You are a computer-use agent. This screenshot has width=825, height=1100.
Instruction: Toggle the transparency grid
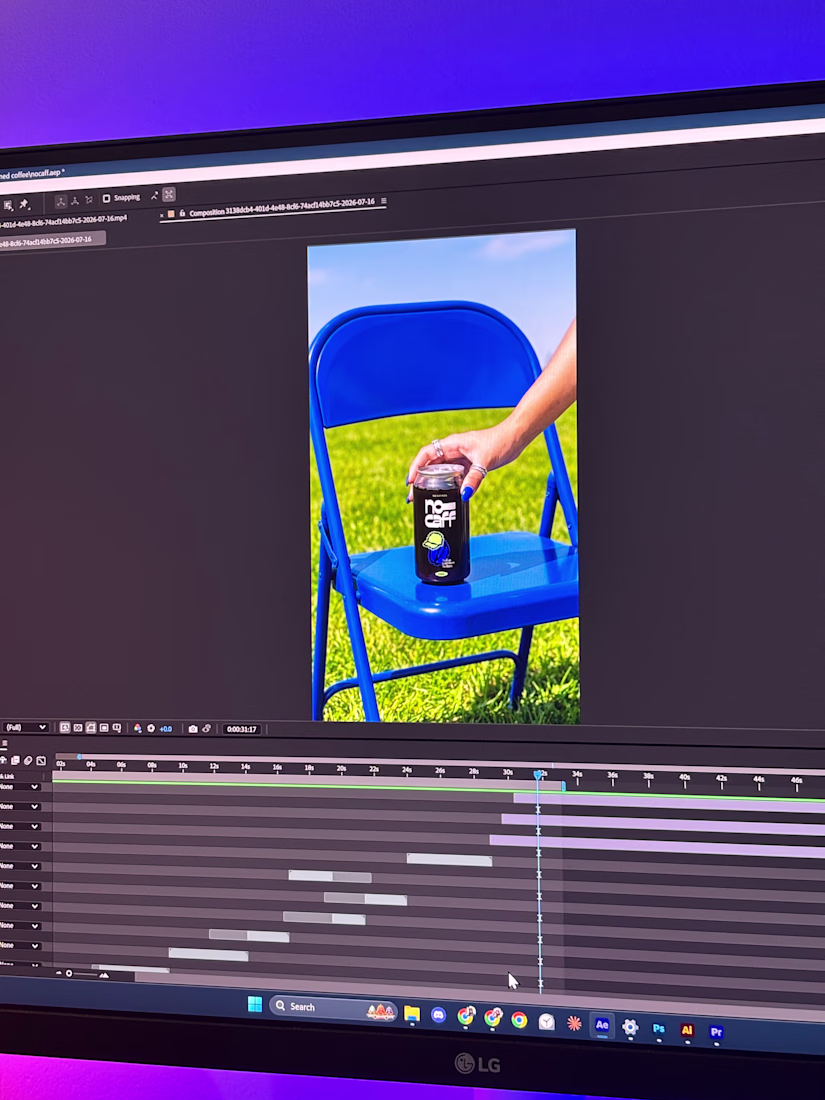tap(78, 727)
